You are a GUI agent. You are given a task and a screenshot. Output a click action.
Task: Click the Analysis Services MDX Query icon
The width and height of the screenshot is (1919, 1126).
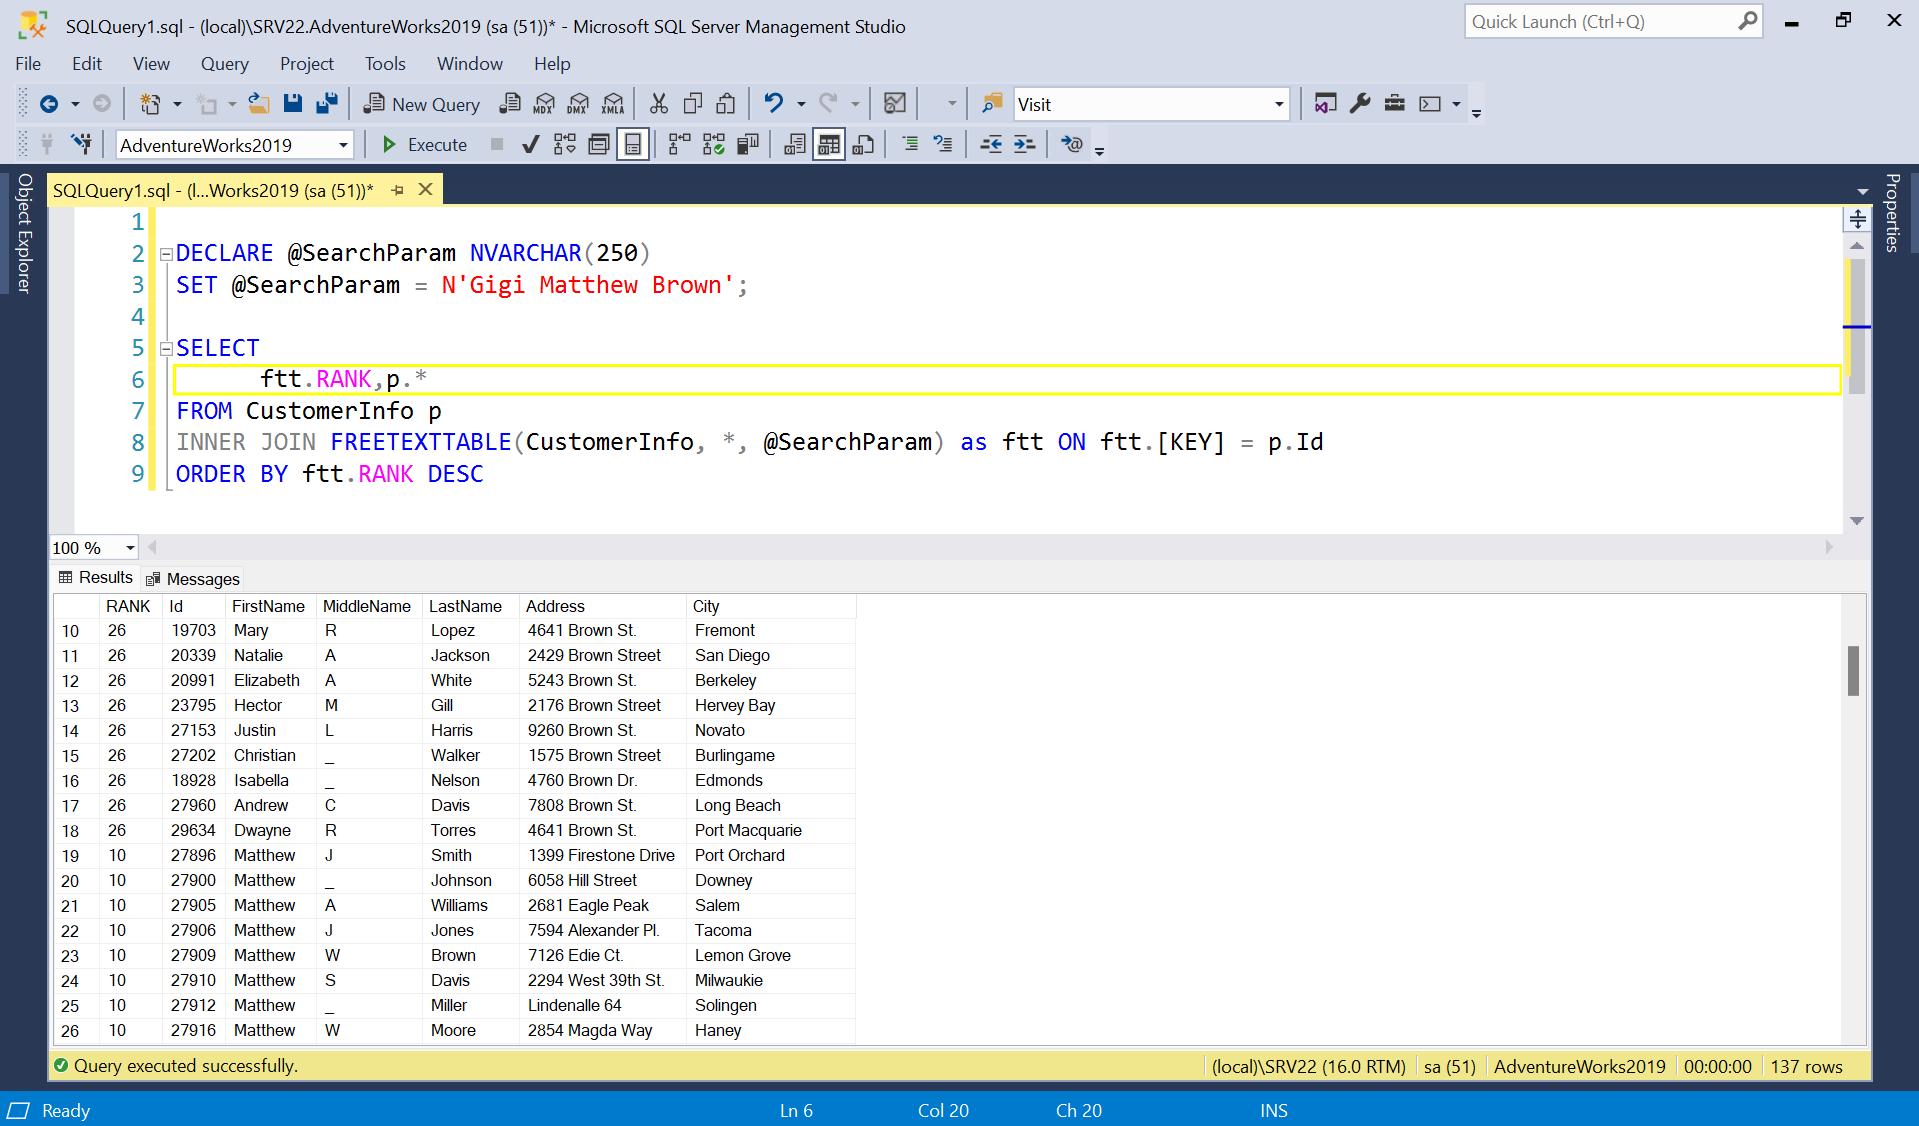click(x=544, y=104)
